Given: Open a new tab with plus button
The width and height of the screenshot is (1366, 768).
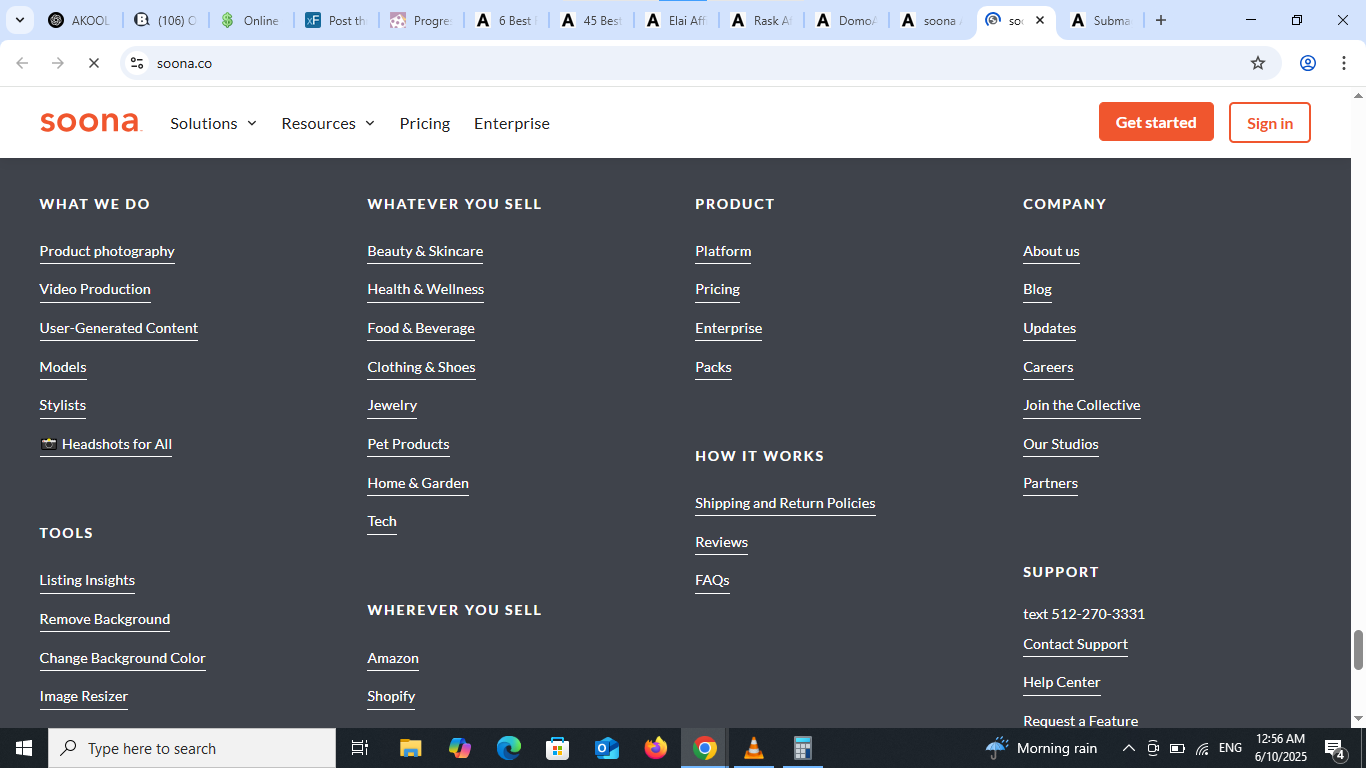Looking at the screenshot, I should tap(1160, 20).
